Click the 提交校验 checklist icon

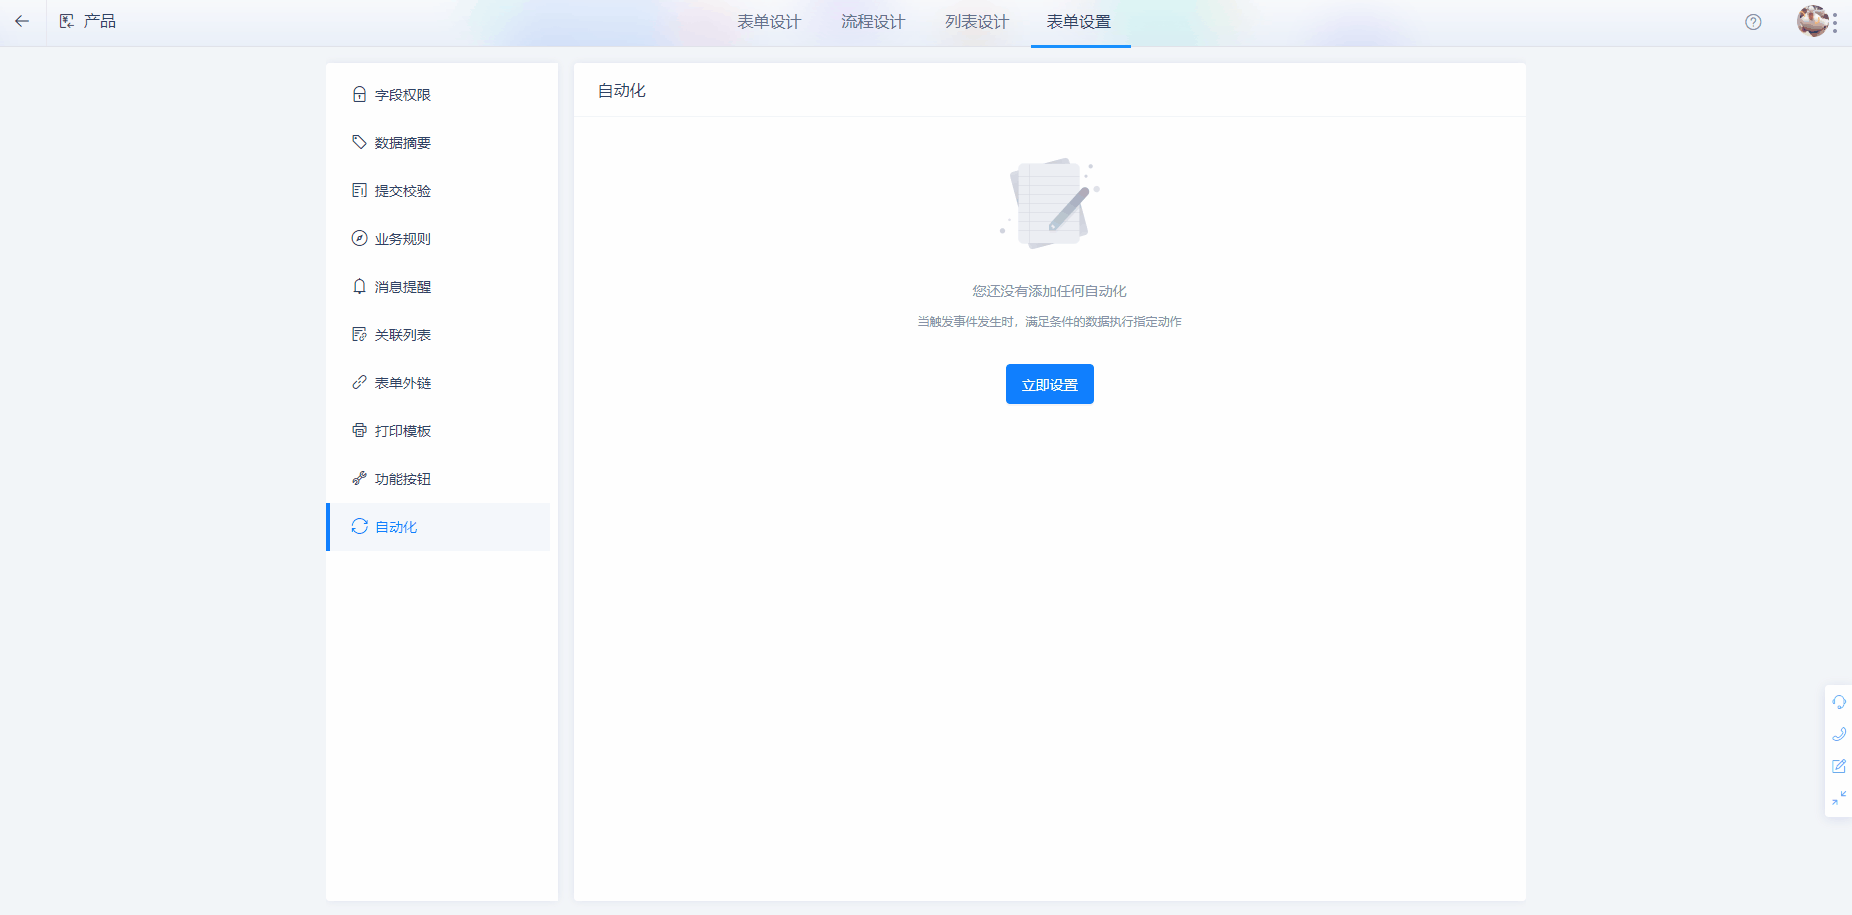coord(359,190)
